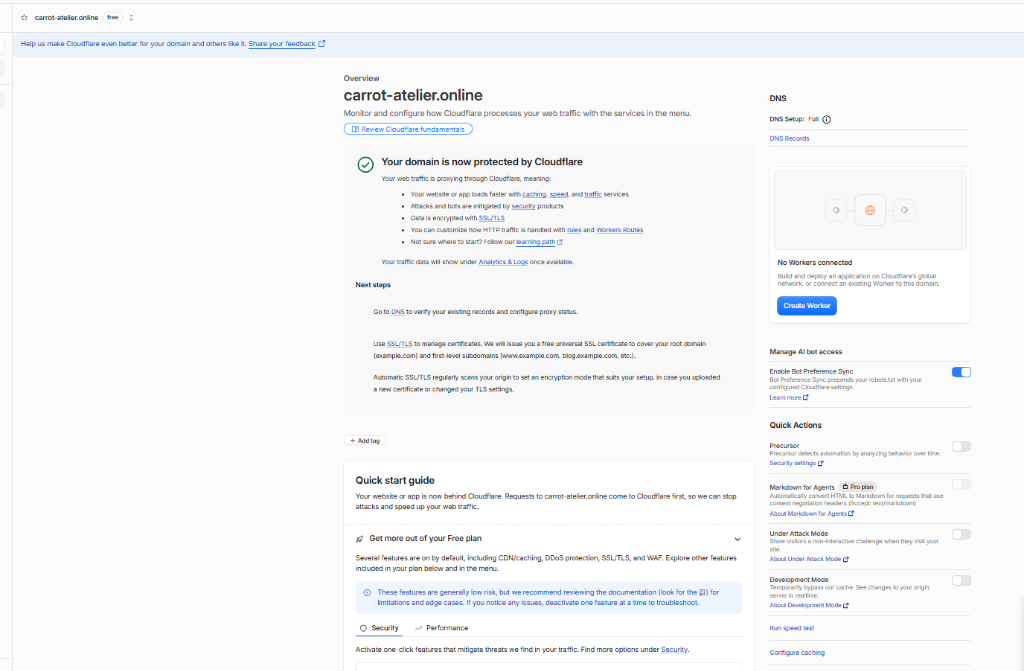Collapse Get more out of your Free plan
Image resolution: width=1024 pixels, height=671 pixels.
click(737, 539)
